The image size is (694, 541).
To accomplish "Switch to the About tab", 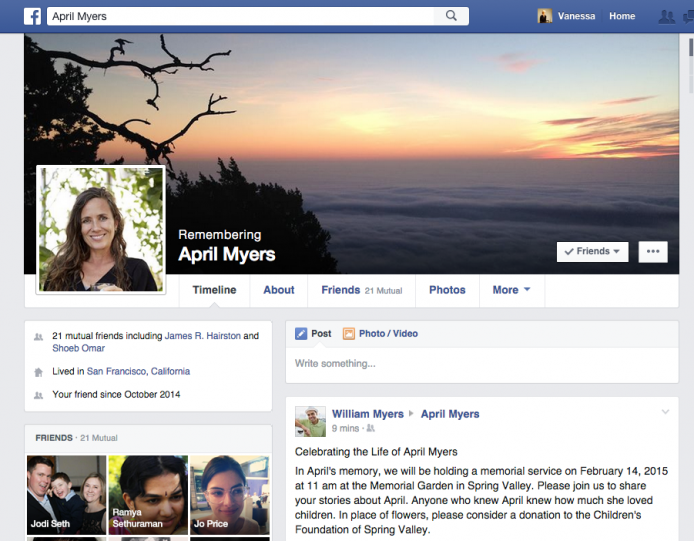I will (x=279, y=290).
